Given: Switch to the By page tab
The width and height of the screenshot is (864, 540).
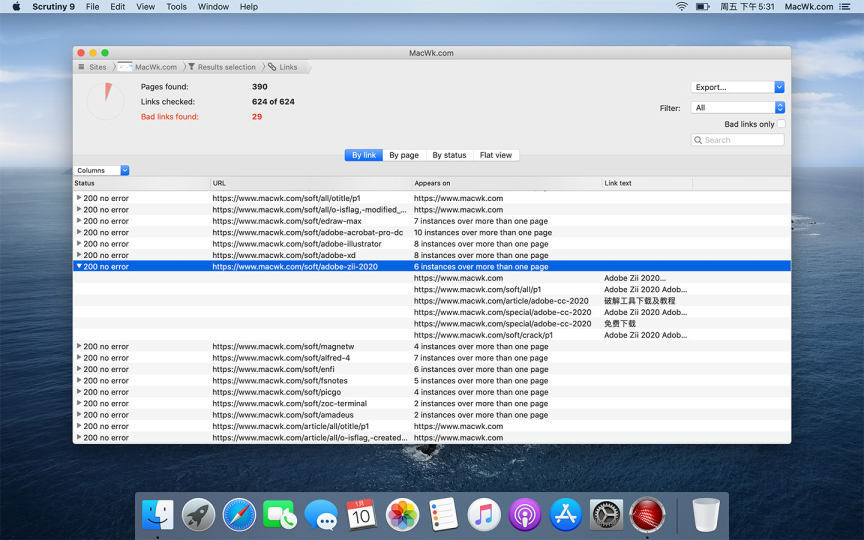Looking at the screenshot, I should (x=404, y=155).
